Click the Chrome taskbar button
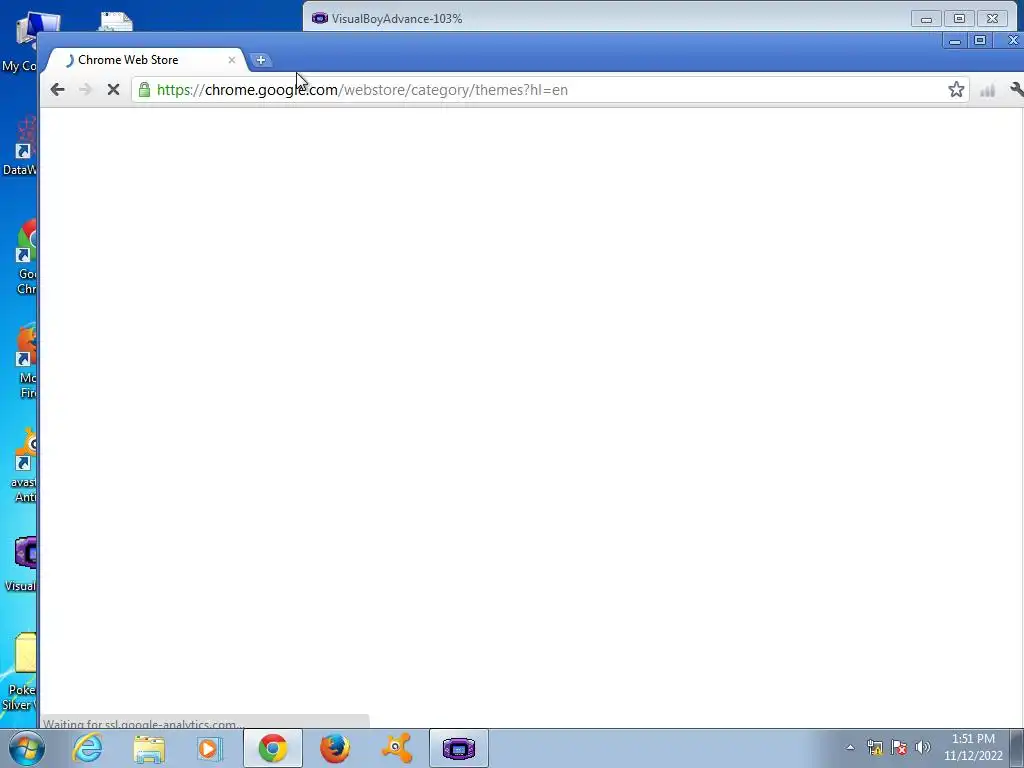Image resolution: width=1024 pixels, height=768 pixels. (x=273, y=748)
